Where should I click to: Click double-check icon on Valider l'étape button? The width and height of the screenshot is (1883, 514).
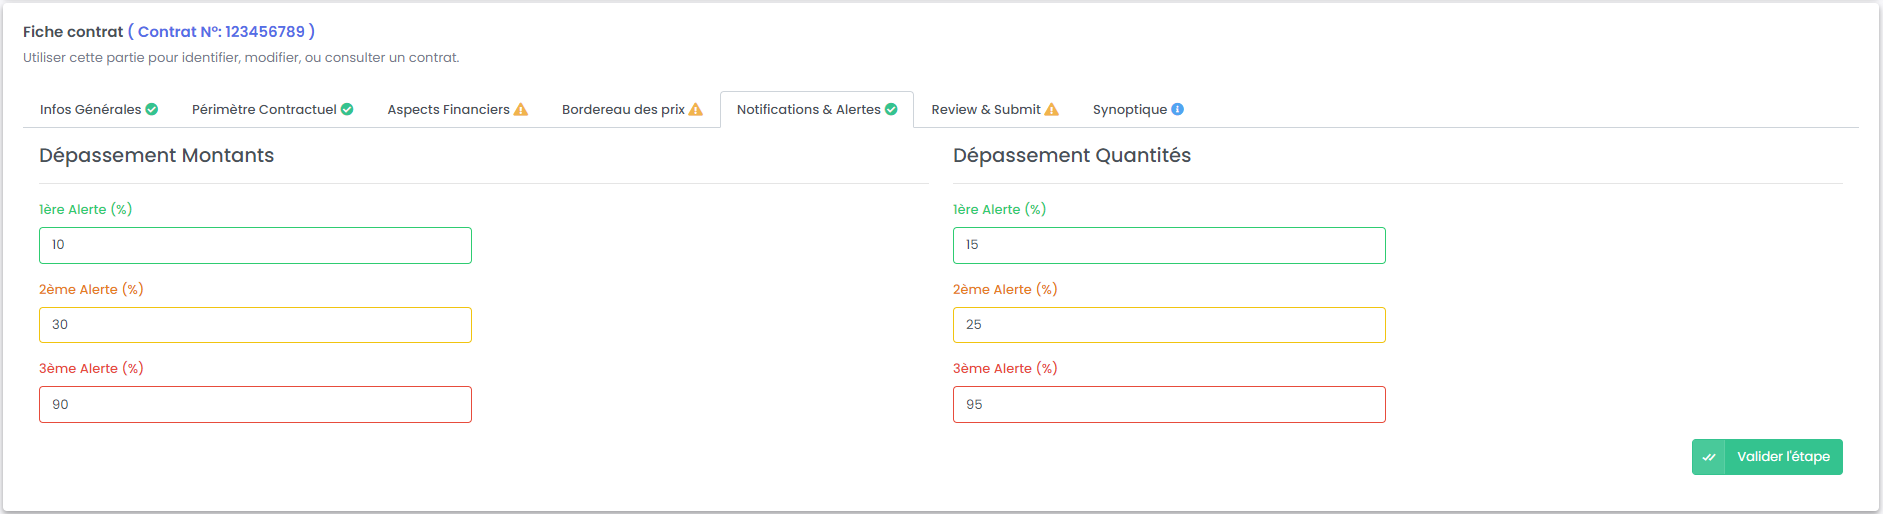[x=1709, y=457]
